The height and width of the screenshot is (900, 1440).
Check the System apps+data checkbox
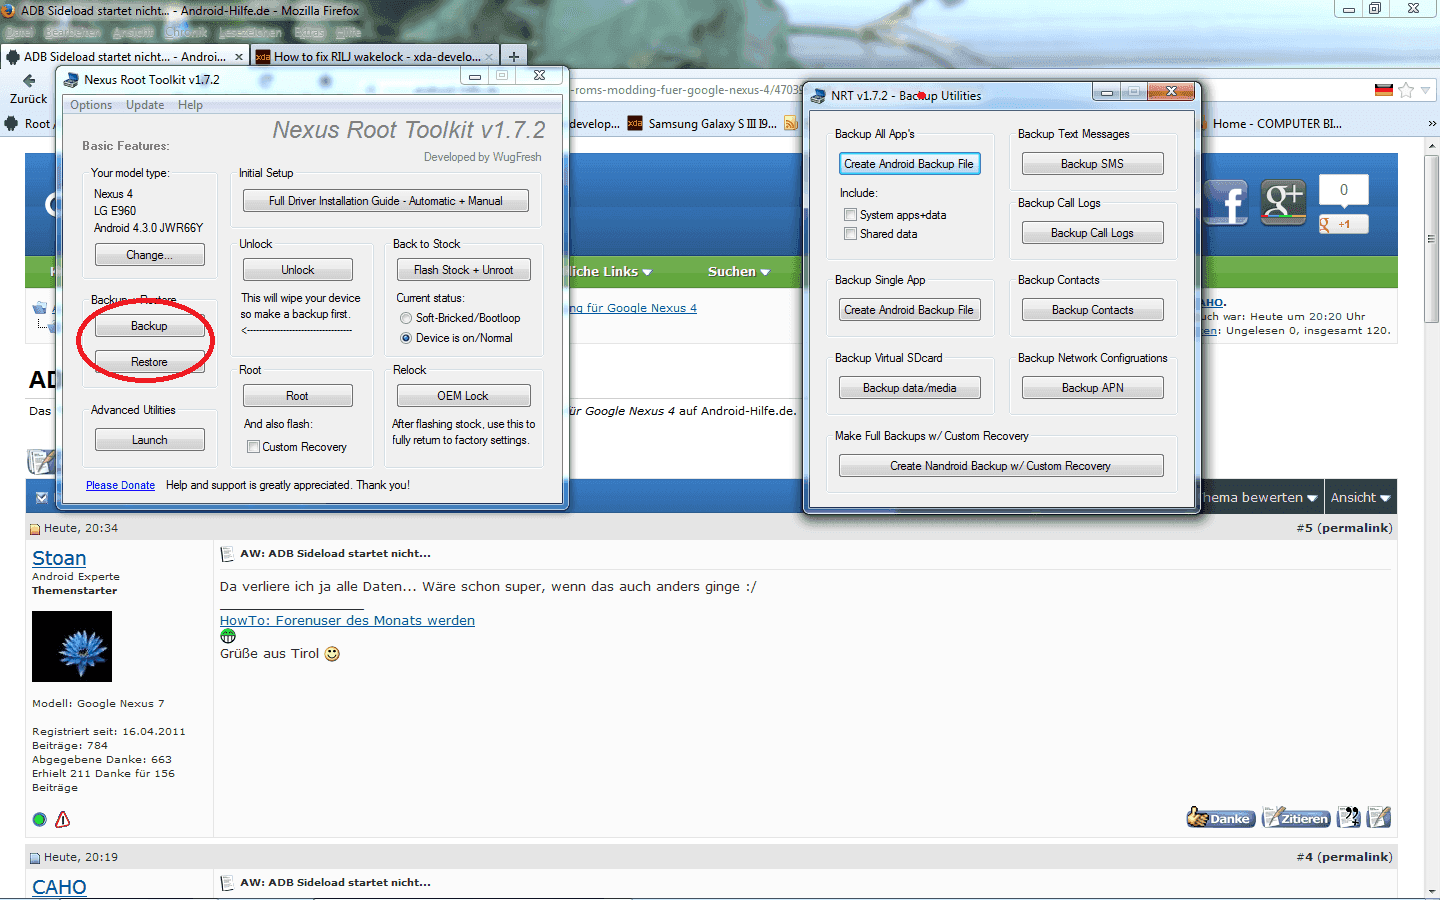[x=850, y=215]
